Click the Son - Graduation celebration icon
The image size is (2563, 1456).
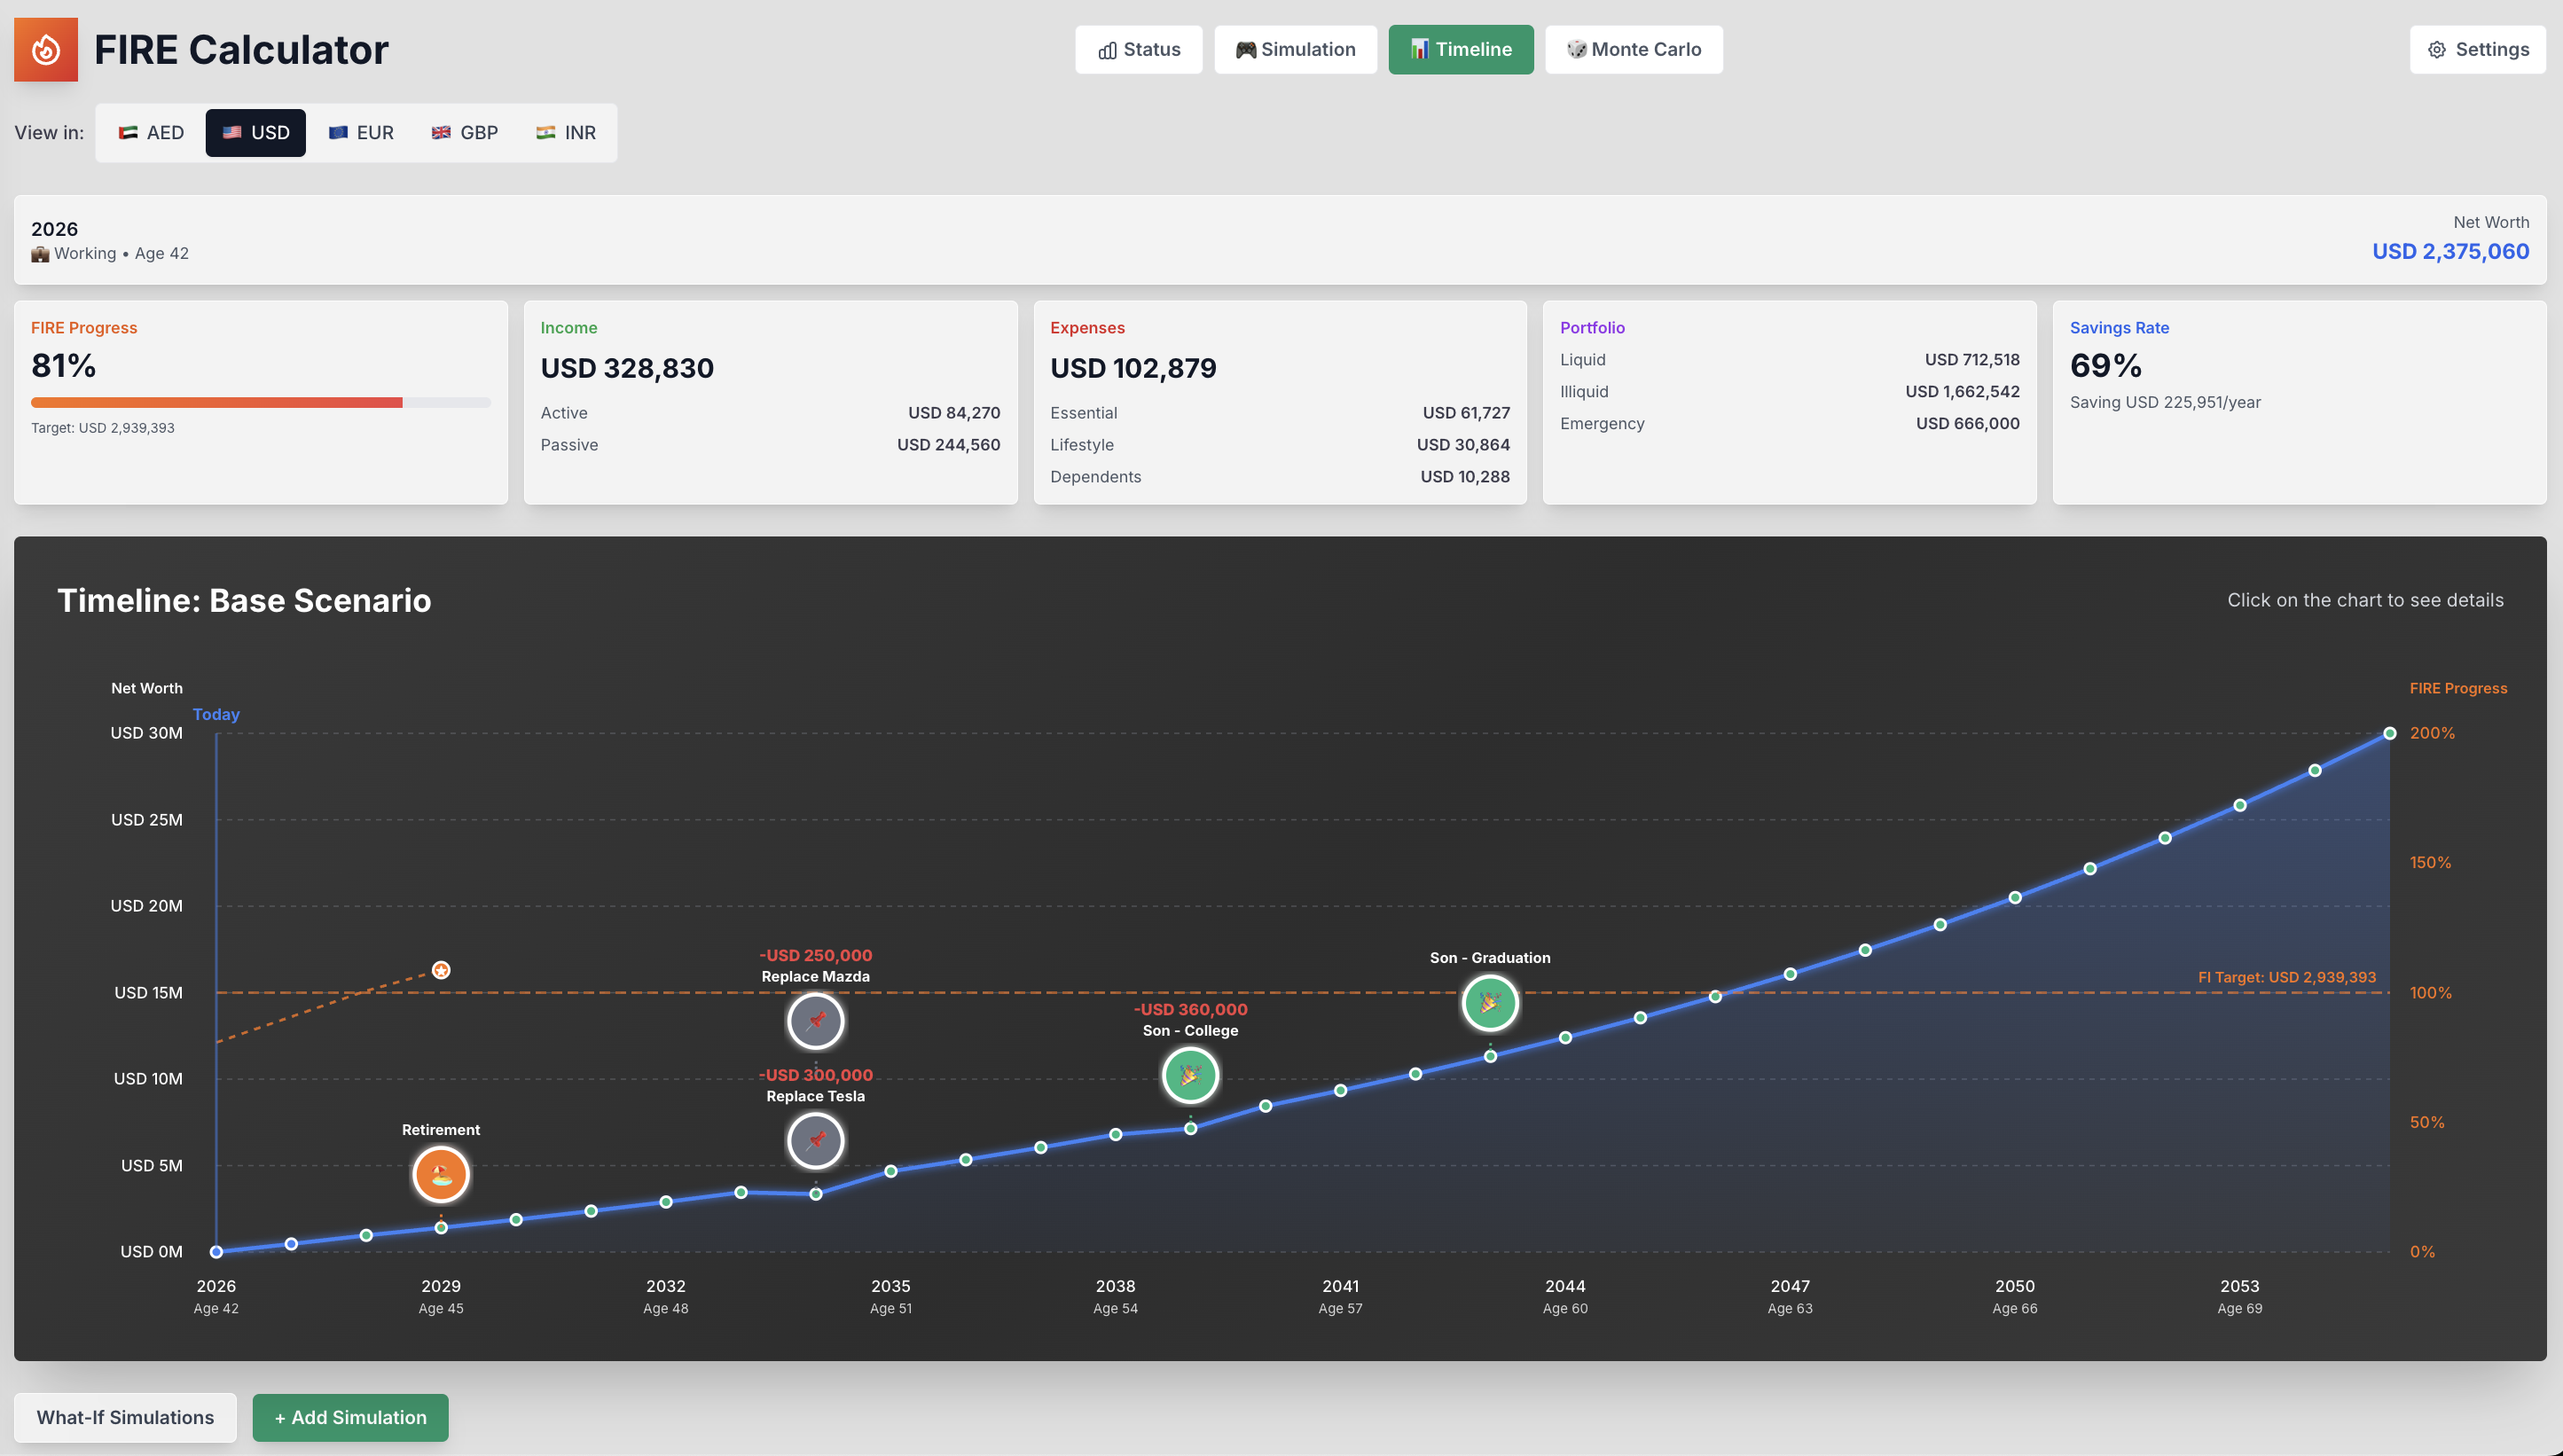[1489, 1002]
